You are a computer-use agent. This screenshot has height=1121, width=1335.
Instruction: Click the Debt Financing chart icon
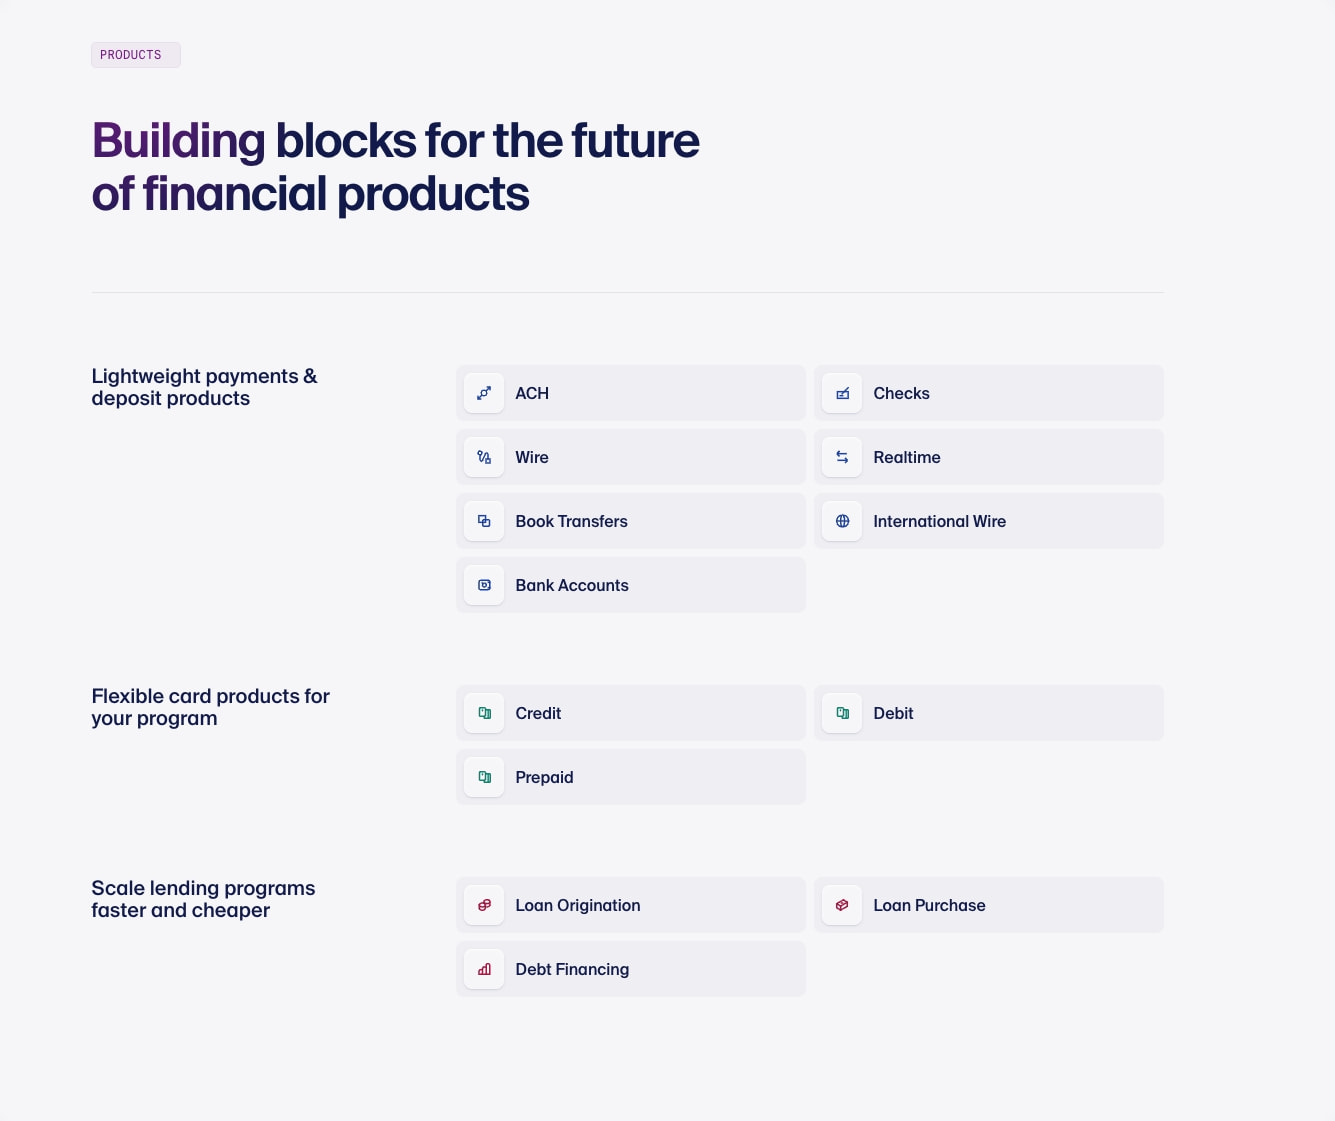point(484,969)
